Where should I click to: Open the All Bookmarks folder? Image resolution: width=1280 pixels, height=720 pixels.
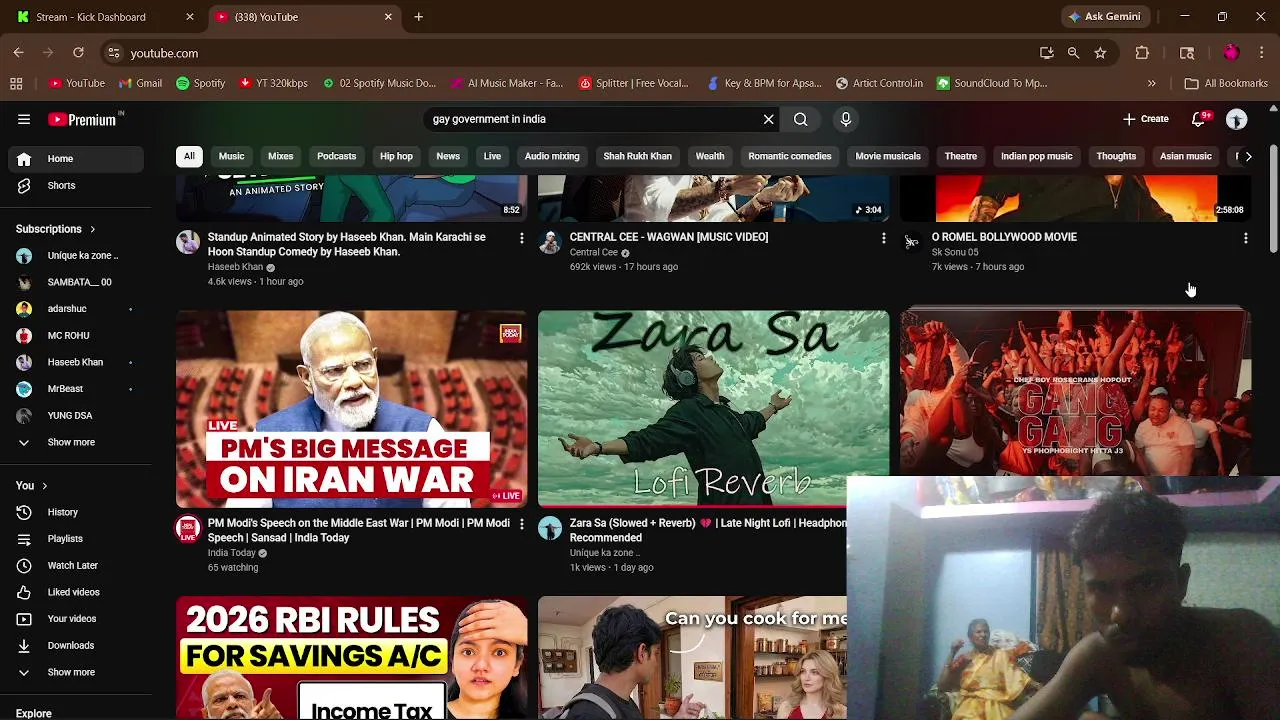pos(1226,83)
